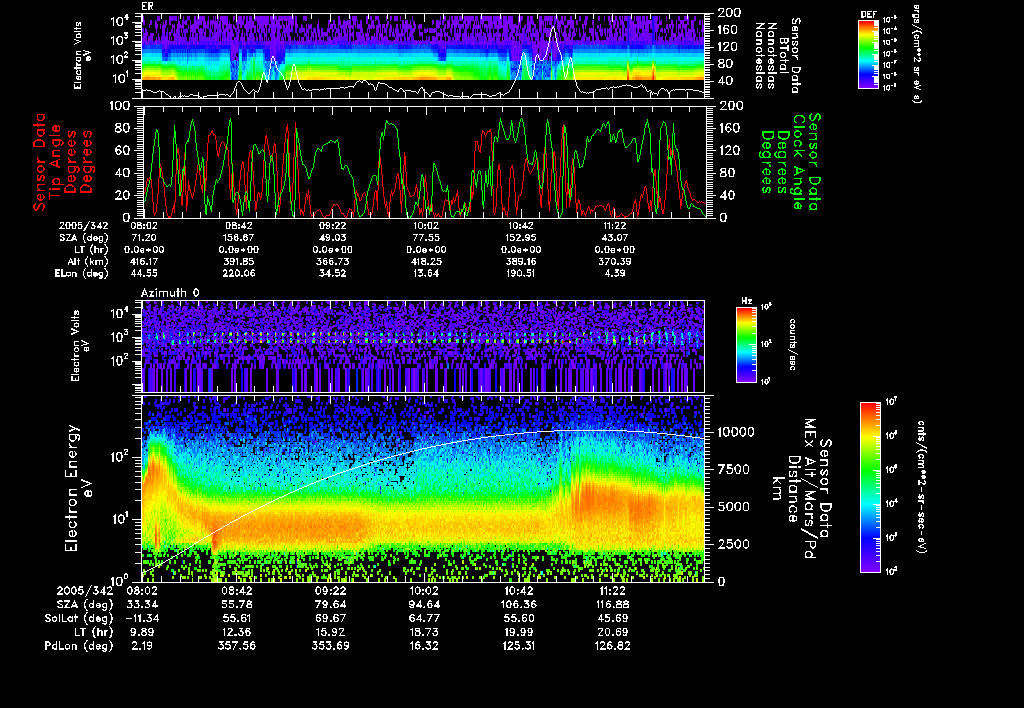Click inside the Azimuth 0 spectrogram panel
Image resolution: width=1024 pixels, height=708 pixels.
(x=423, y=346)
